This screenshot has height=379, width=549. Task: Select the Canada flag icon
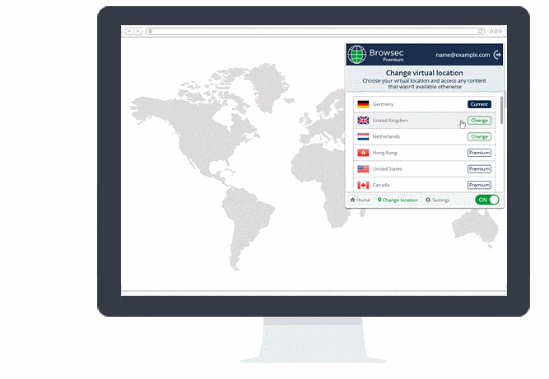tap(363, 185)
